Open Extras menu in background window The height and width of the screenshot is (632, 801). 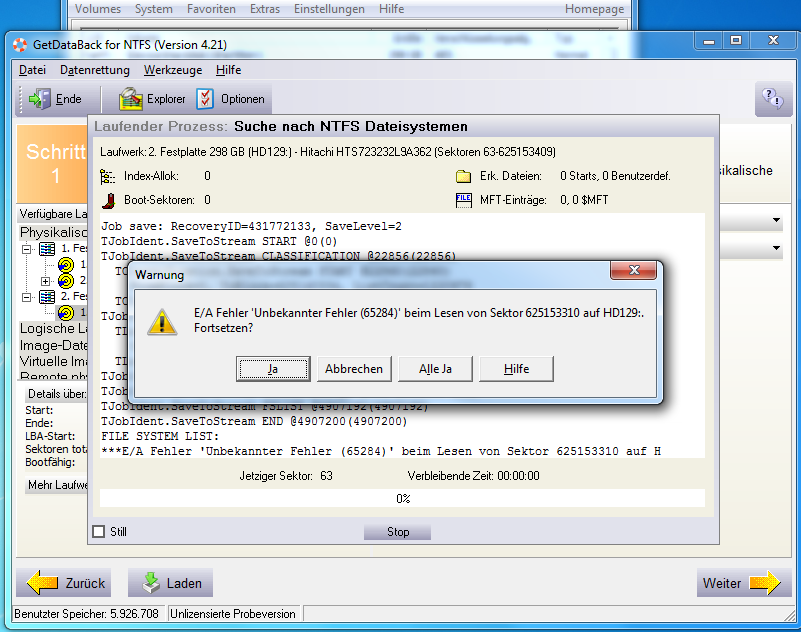tap(265, 9)
